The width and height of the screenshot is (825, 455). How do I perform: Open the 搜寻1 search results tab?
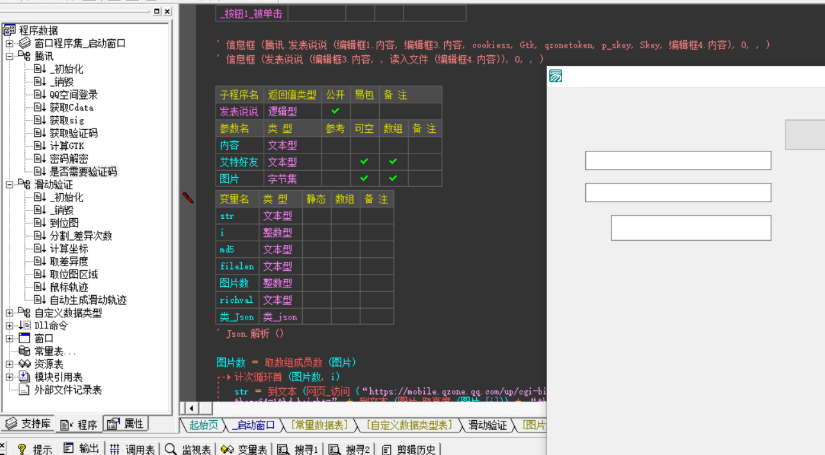(x=298, y=449)
